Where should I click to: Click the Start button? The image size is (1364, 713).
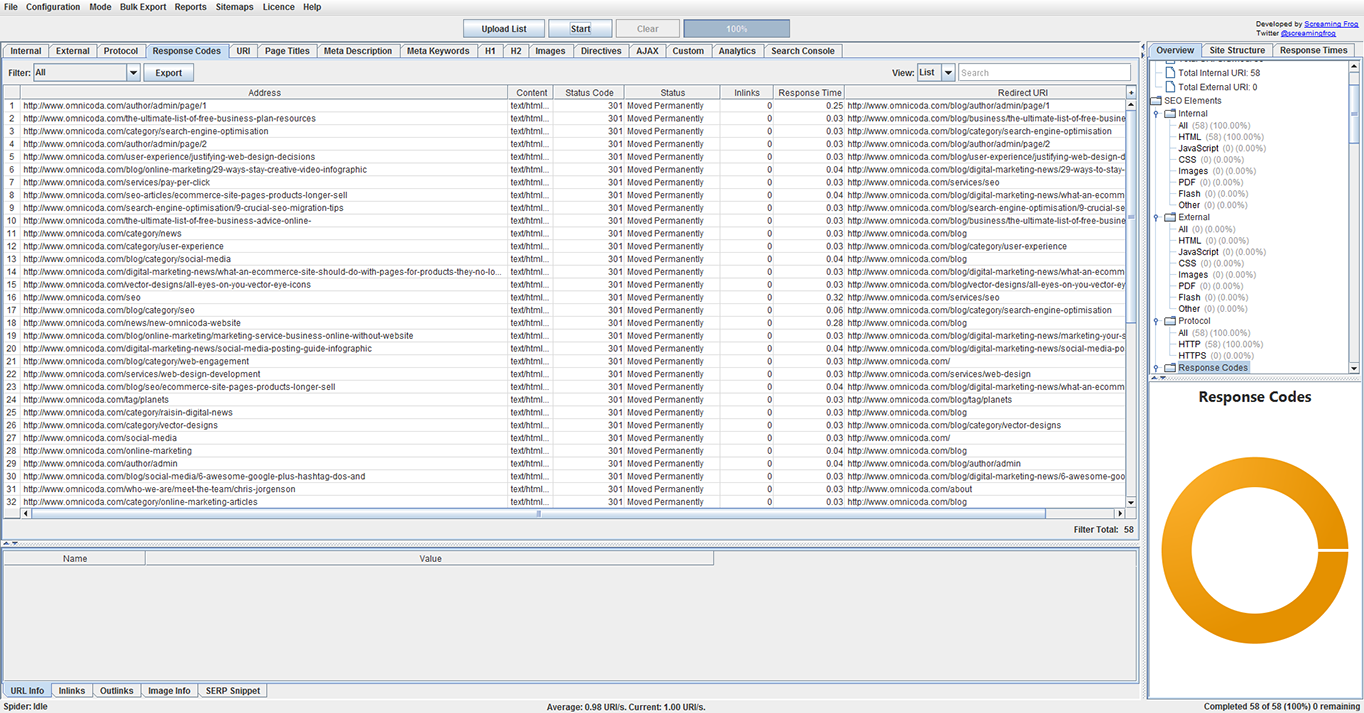pos(580,29)
